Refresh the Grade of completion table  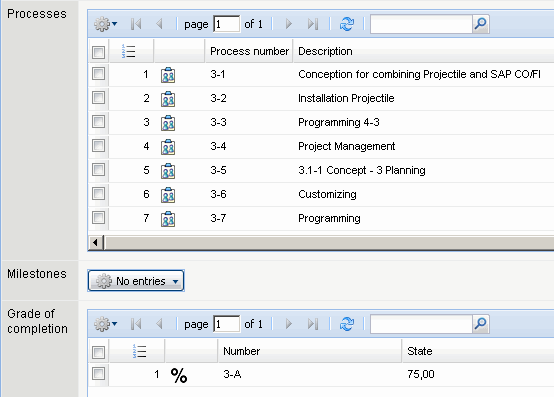[347, 324]
